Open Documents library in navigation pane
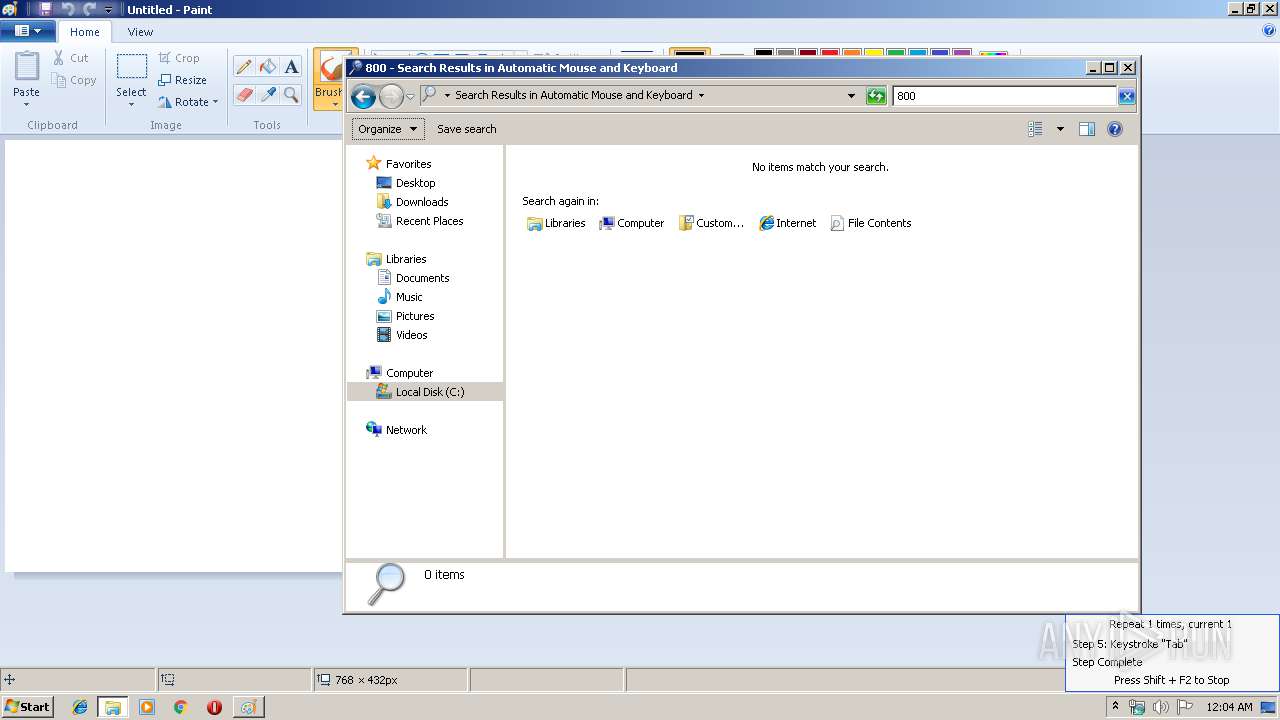This screenshot has height=720, width=1280. tap(413, 278)
